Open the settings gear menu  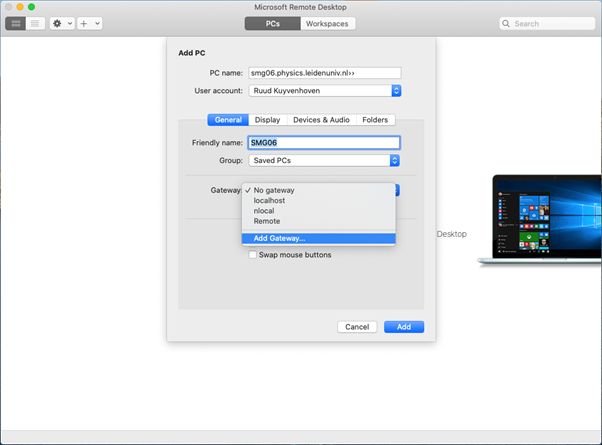[x=58, y=23]
